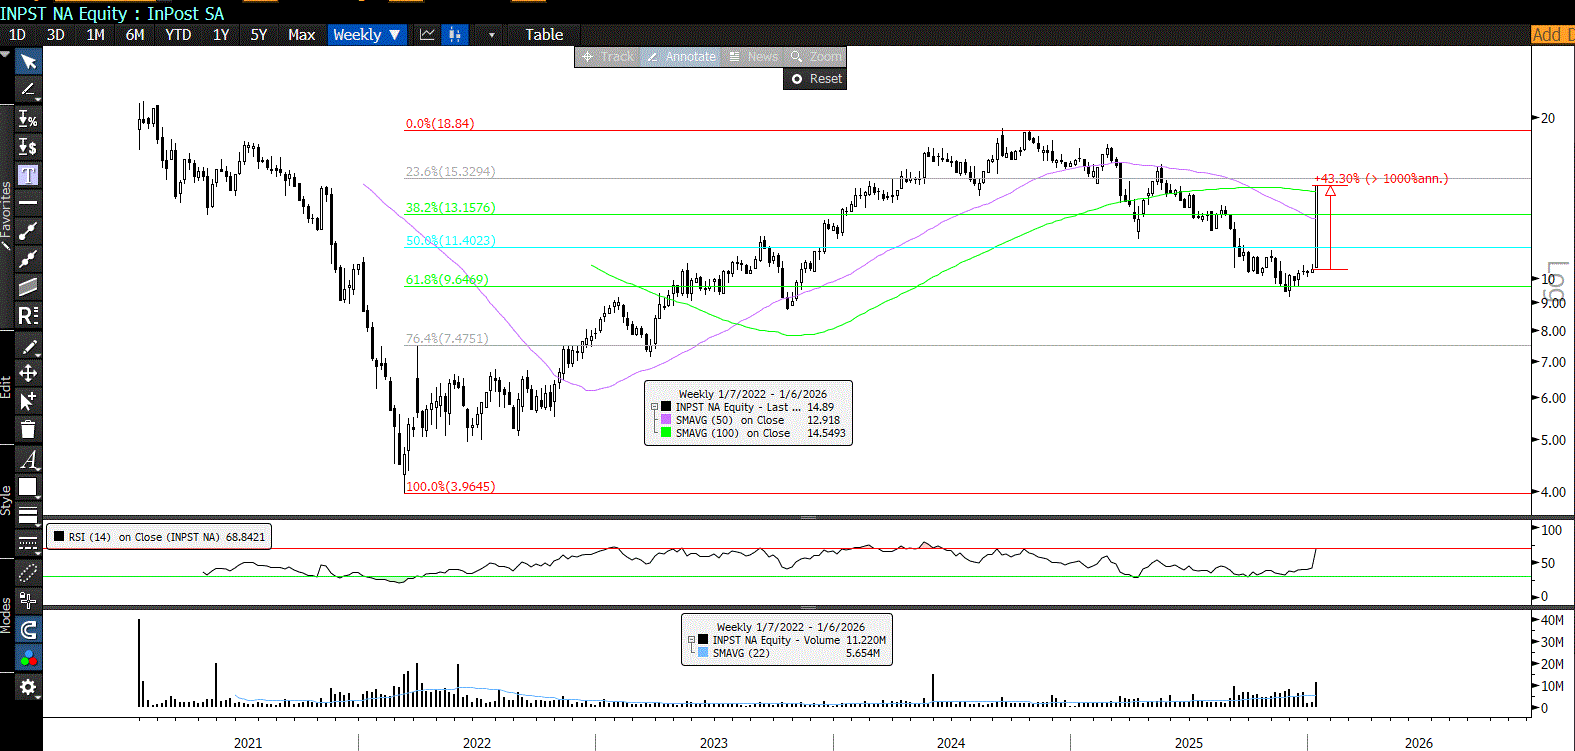Open the dropdown arrow beside chart type icons
1575x751 pixels.
[x=491, y=35]
